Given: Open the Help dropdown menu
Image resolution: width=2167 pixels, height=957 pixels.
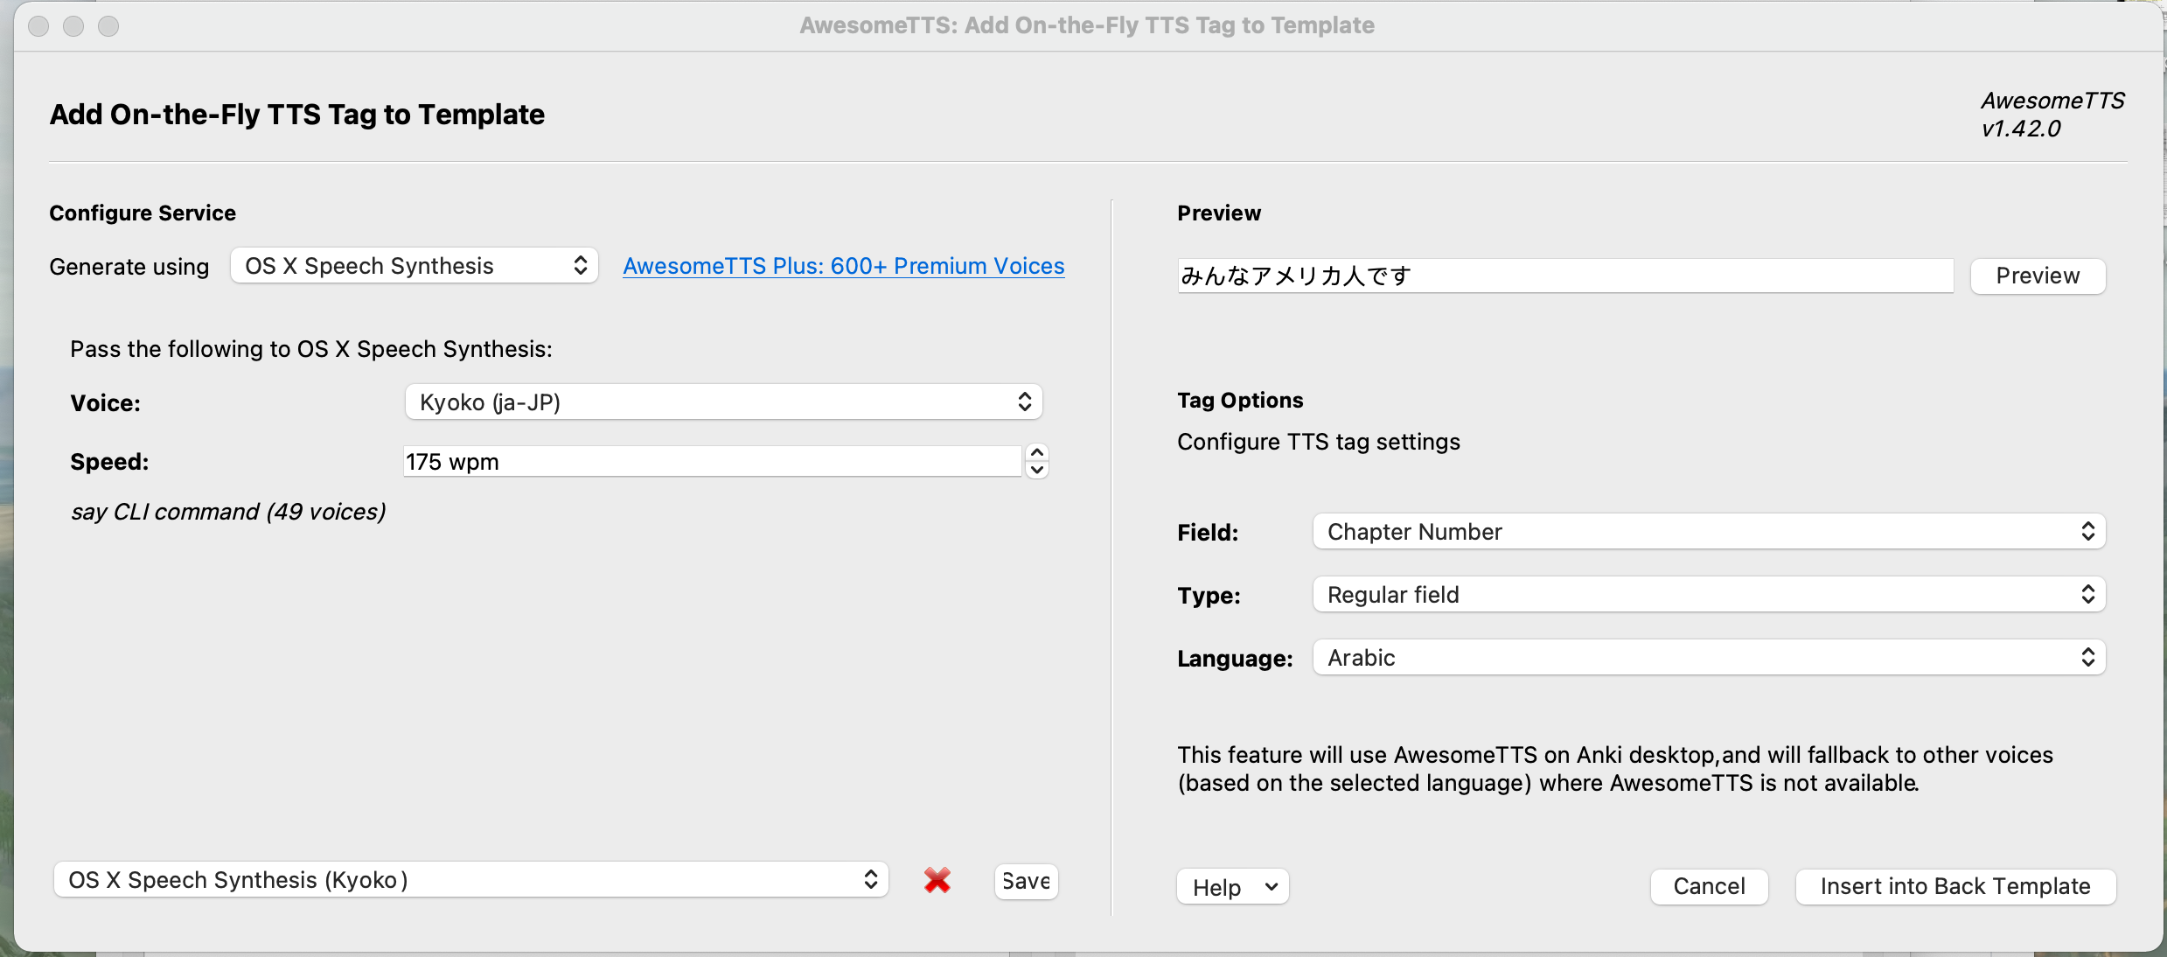Looking at the screenshot, I should coord(1232,887).
